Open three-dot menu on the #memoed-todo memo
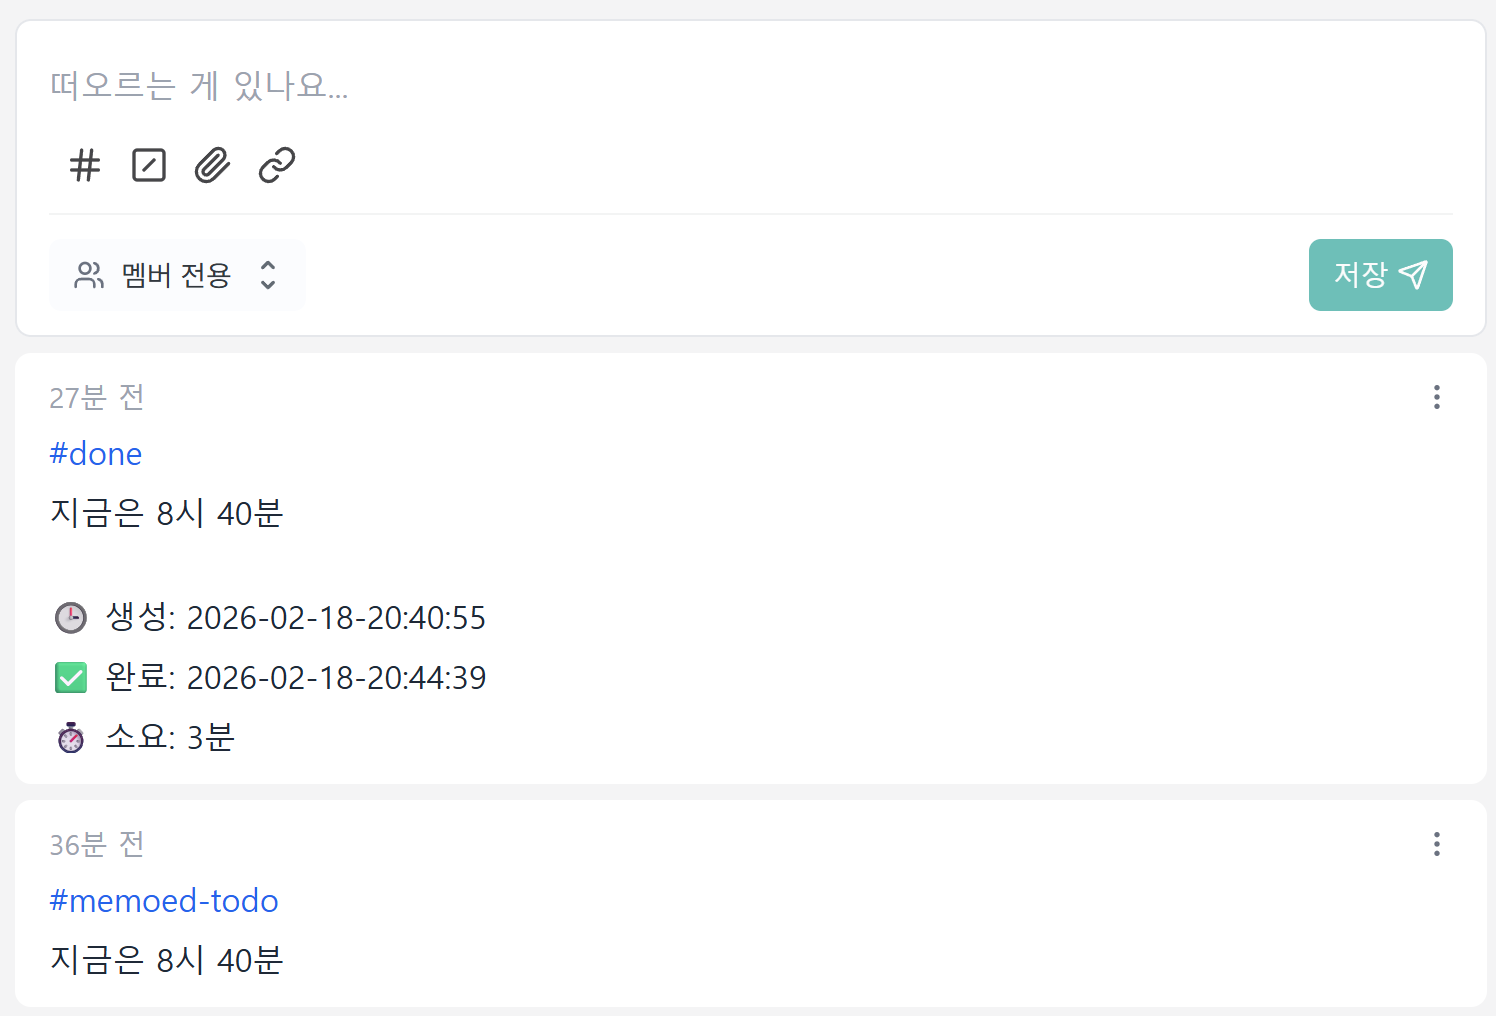 coord(1436,844)
